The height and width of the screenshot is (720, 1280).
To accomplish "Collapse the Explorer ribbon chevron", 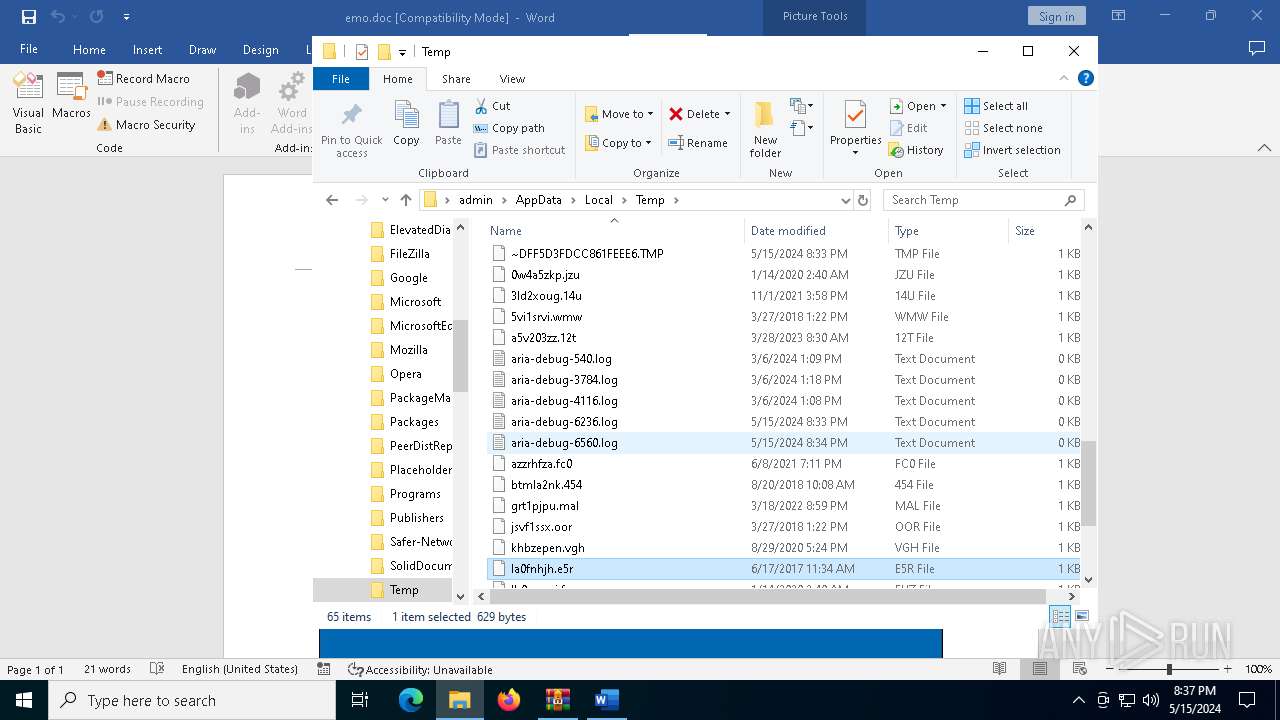I will pyautogui.click(x=1064, y=78).
